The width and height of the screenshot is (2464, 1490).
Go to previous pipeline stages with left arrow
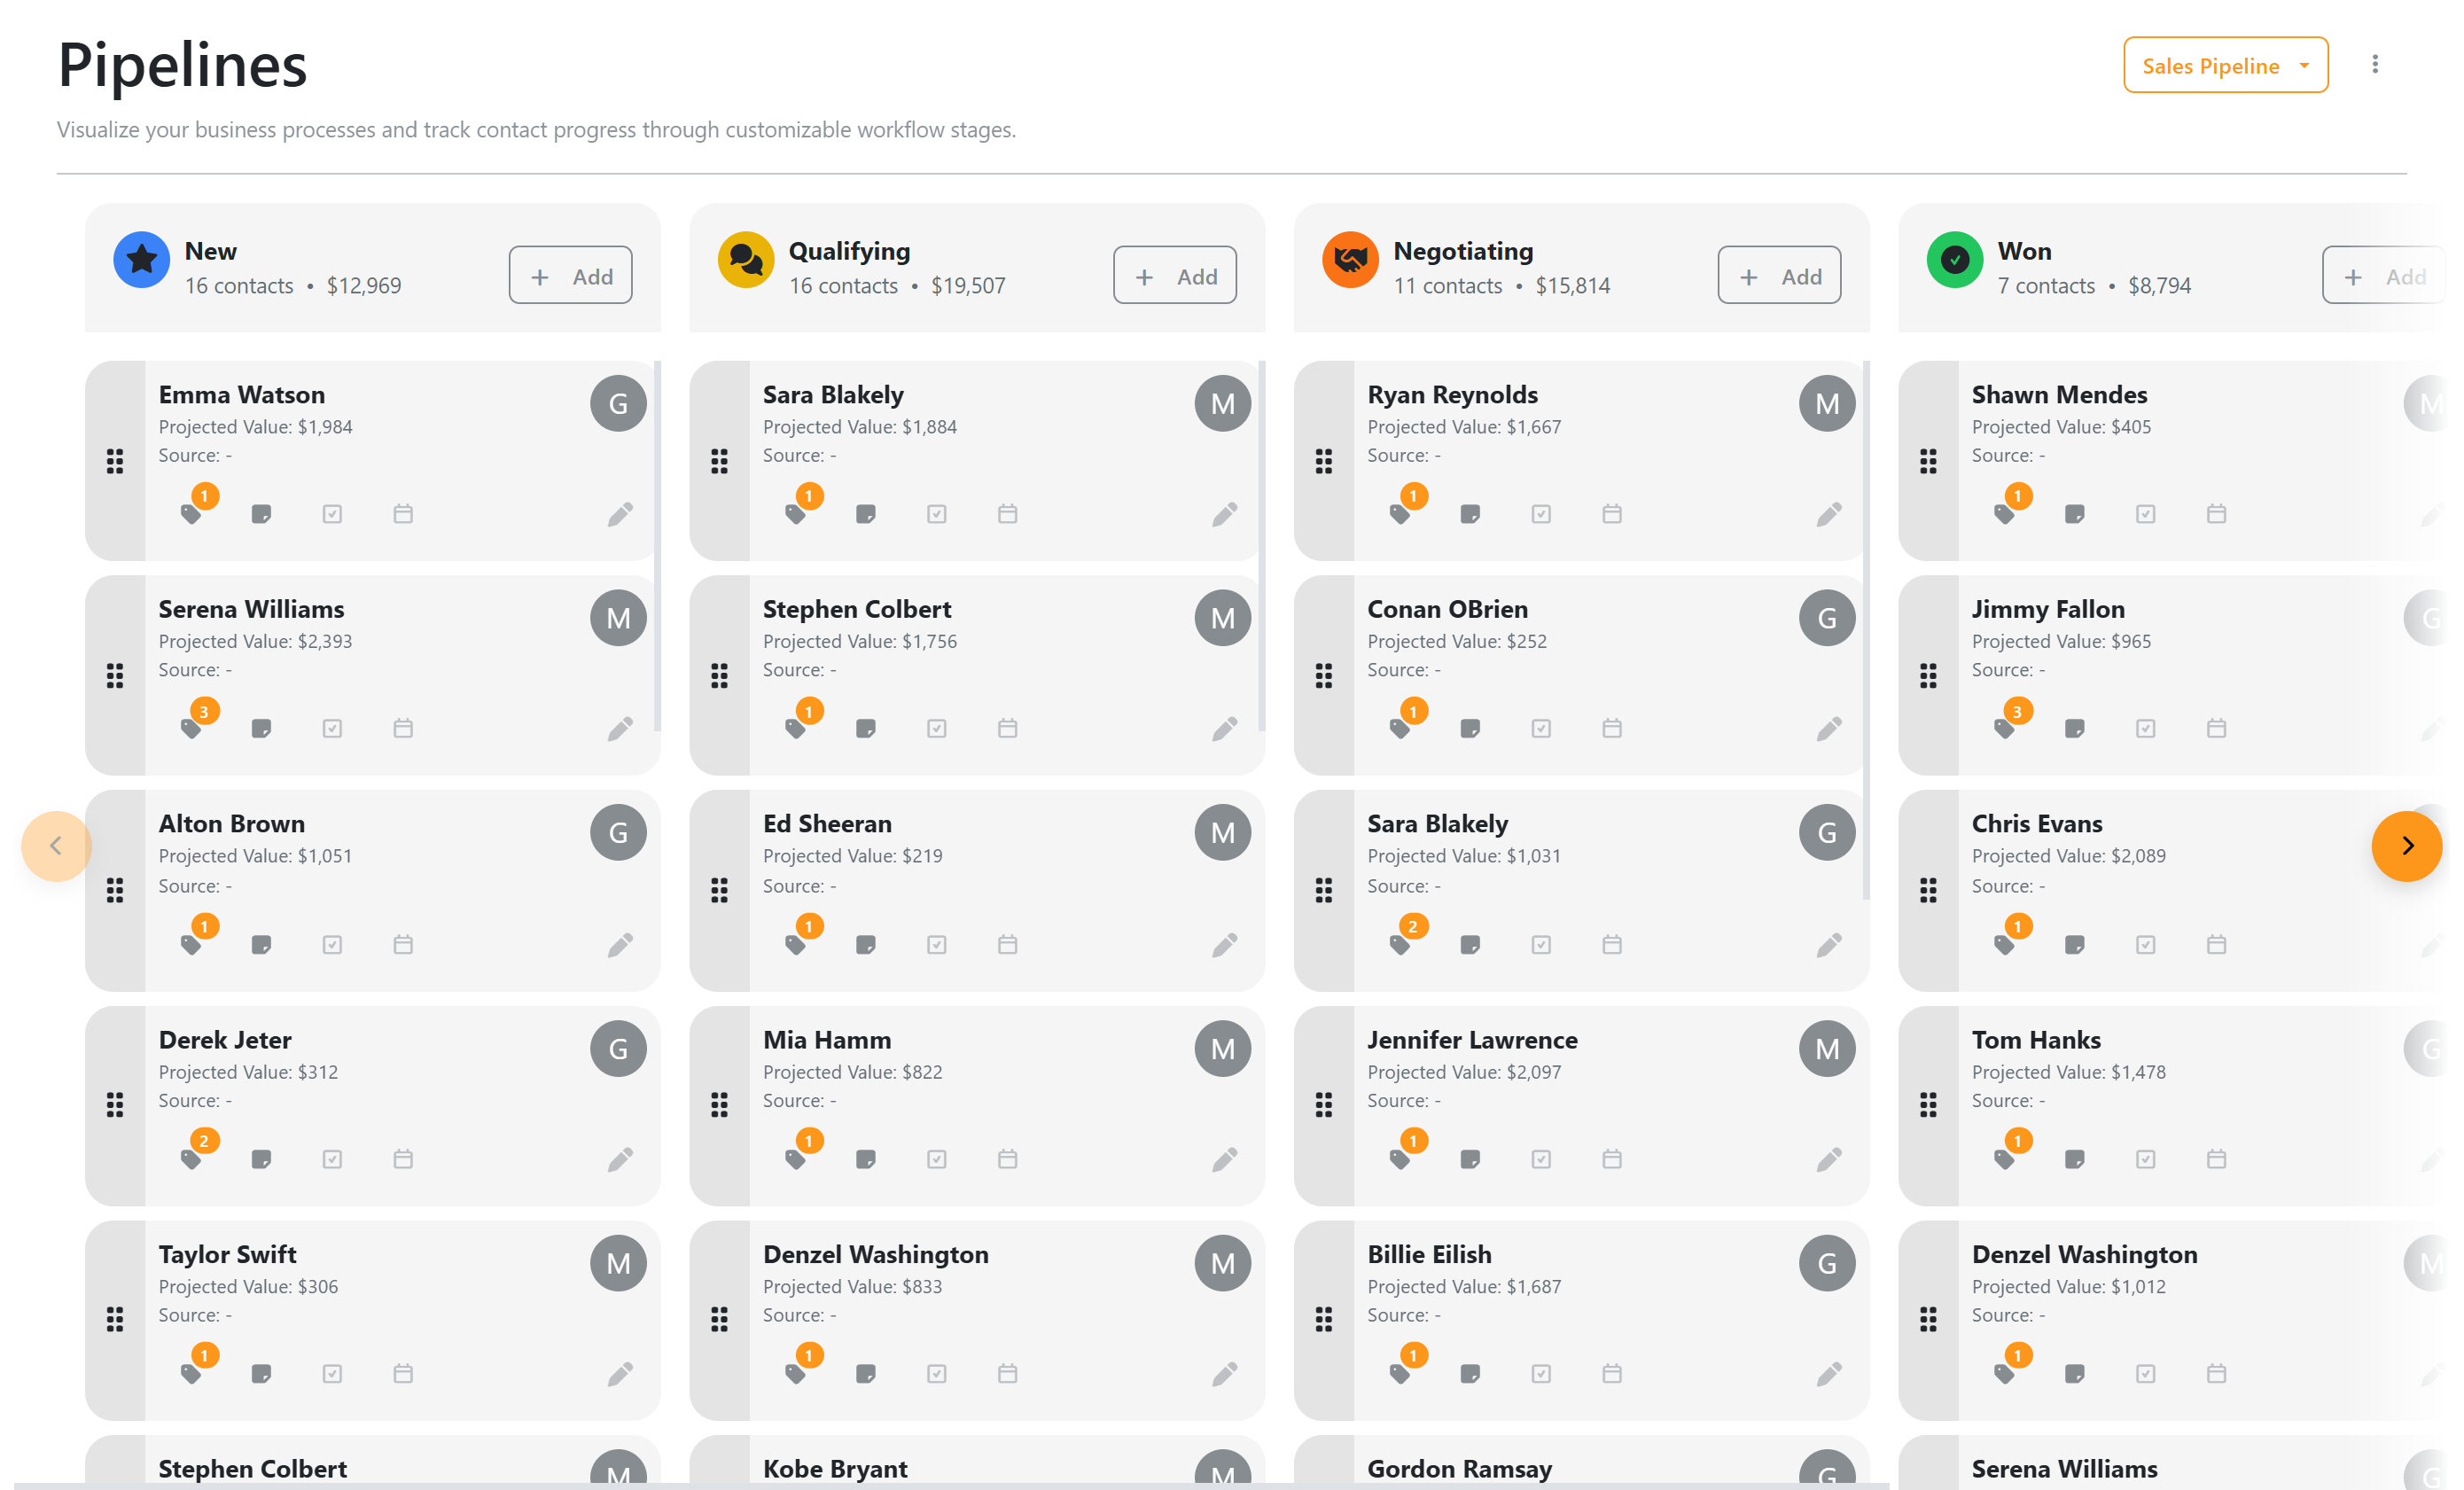tap(56, 846)
